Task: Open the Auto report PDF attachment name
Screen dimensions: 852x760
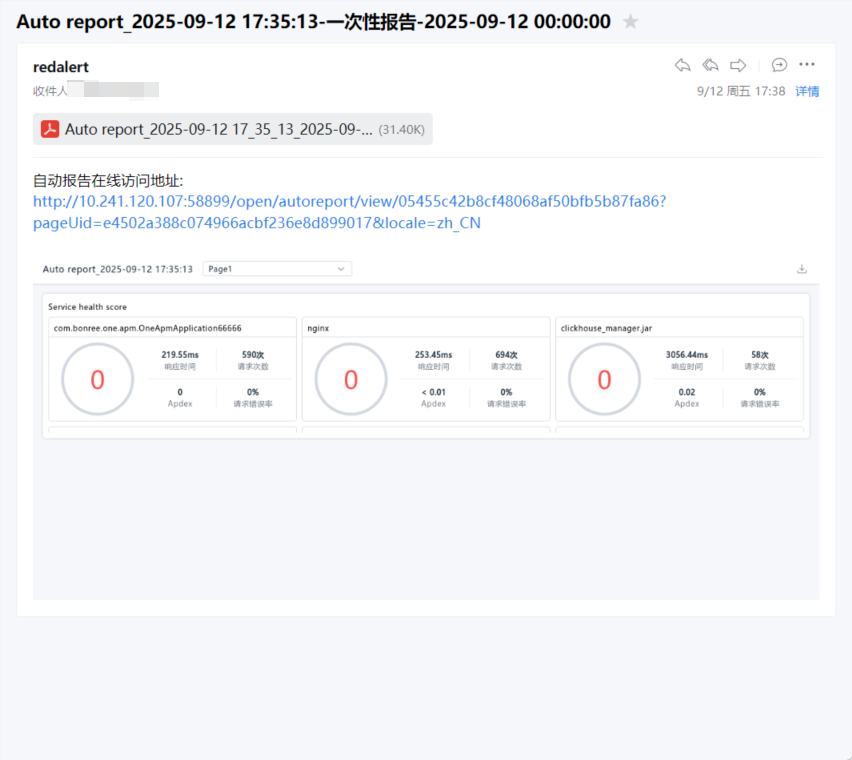Action: point(219,129)
